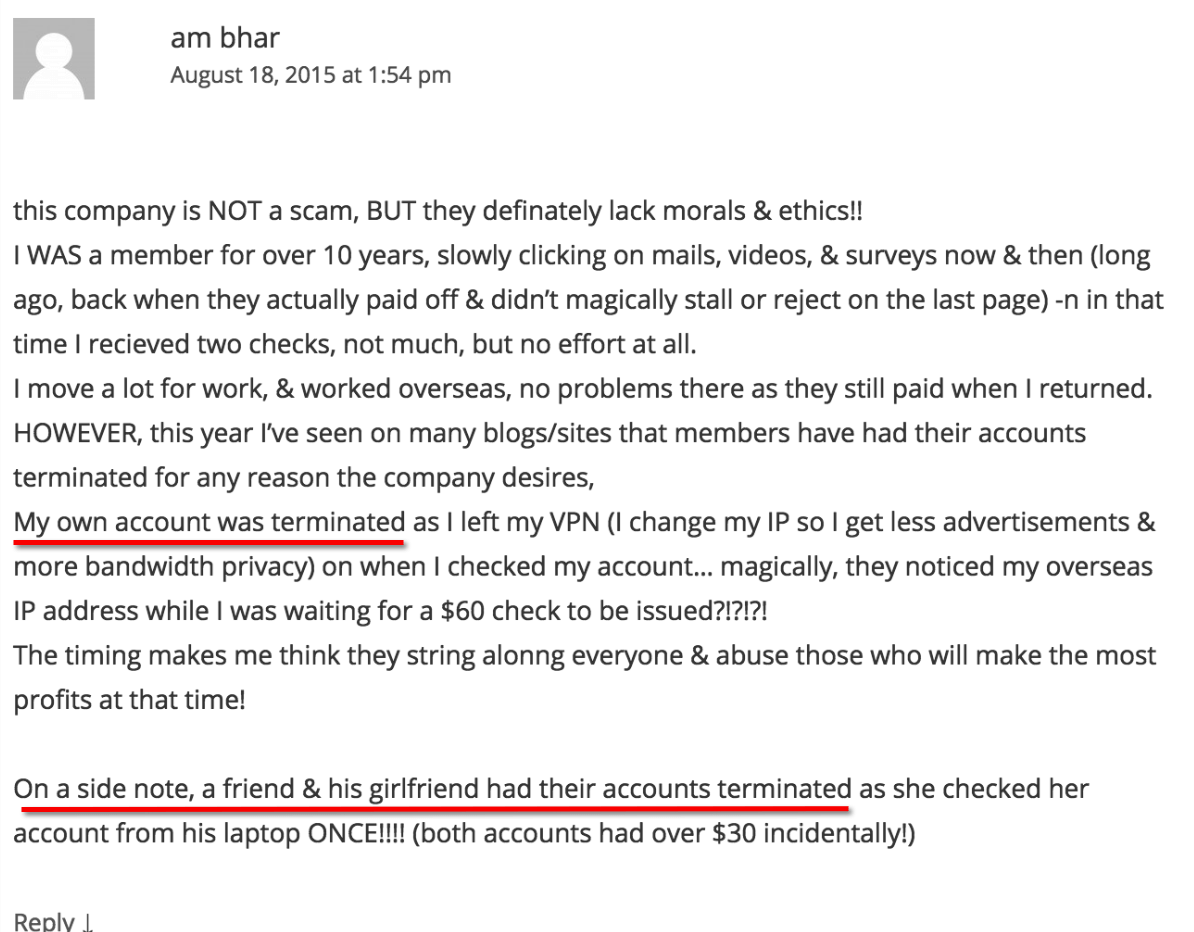Image resolution: width=1194 pixels, height=932 pixels.
Task: Click the Reply link below the comment
Action: [44, 921]
